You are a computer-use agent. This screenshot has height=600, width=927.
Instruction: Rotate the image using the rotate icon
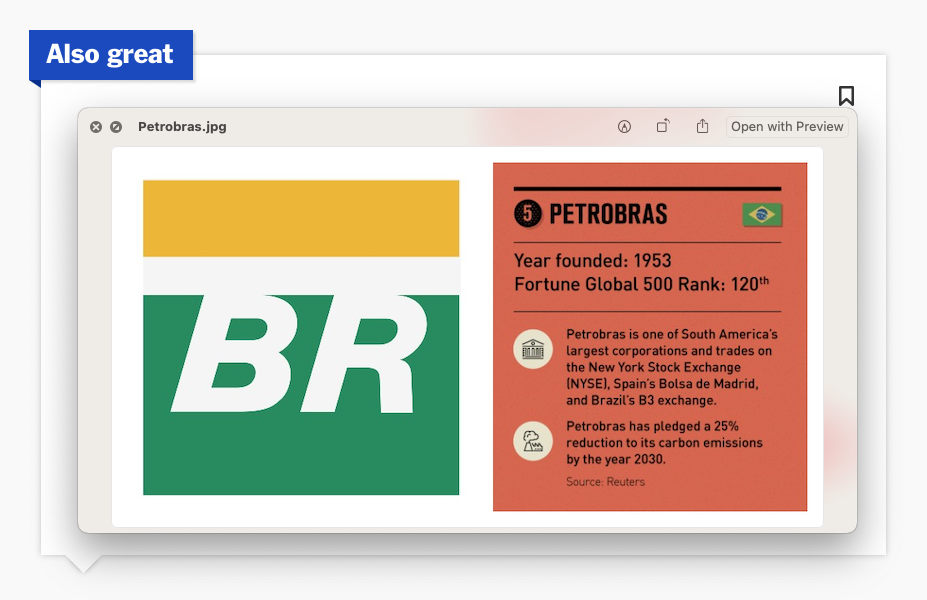663,126
